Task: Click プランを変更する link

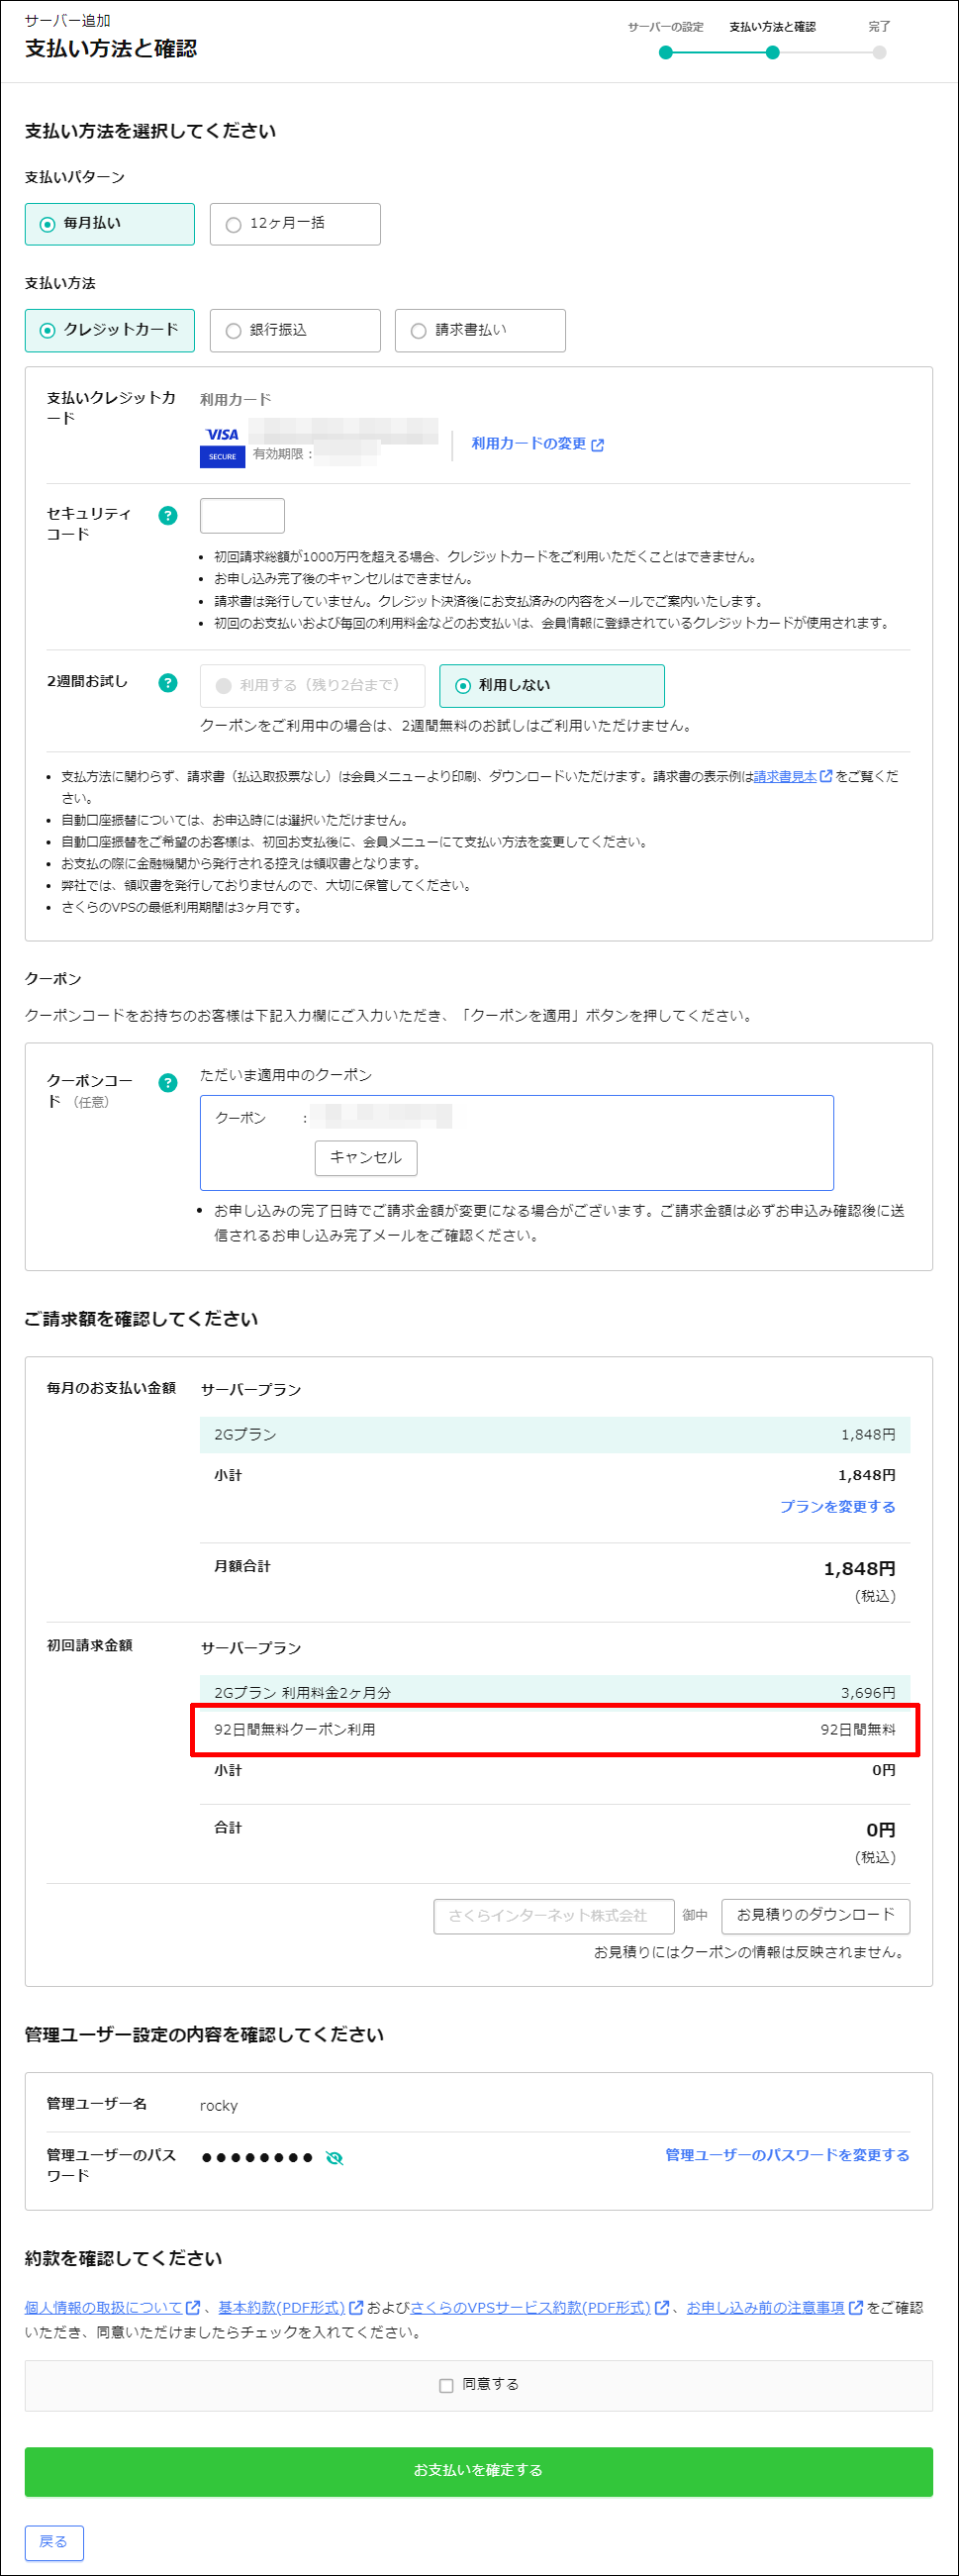Action: click(837, 1506)
